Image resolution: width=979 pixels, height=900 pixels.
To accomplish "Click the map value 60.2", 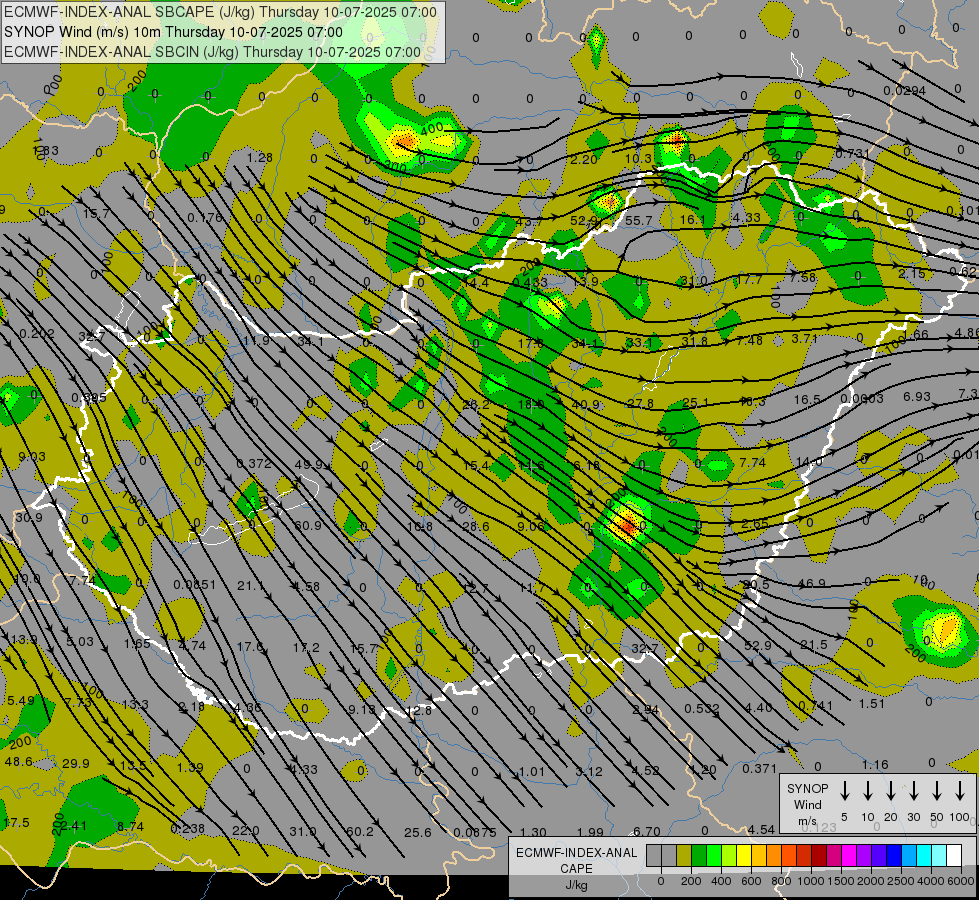I will [x=360, y=831].
